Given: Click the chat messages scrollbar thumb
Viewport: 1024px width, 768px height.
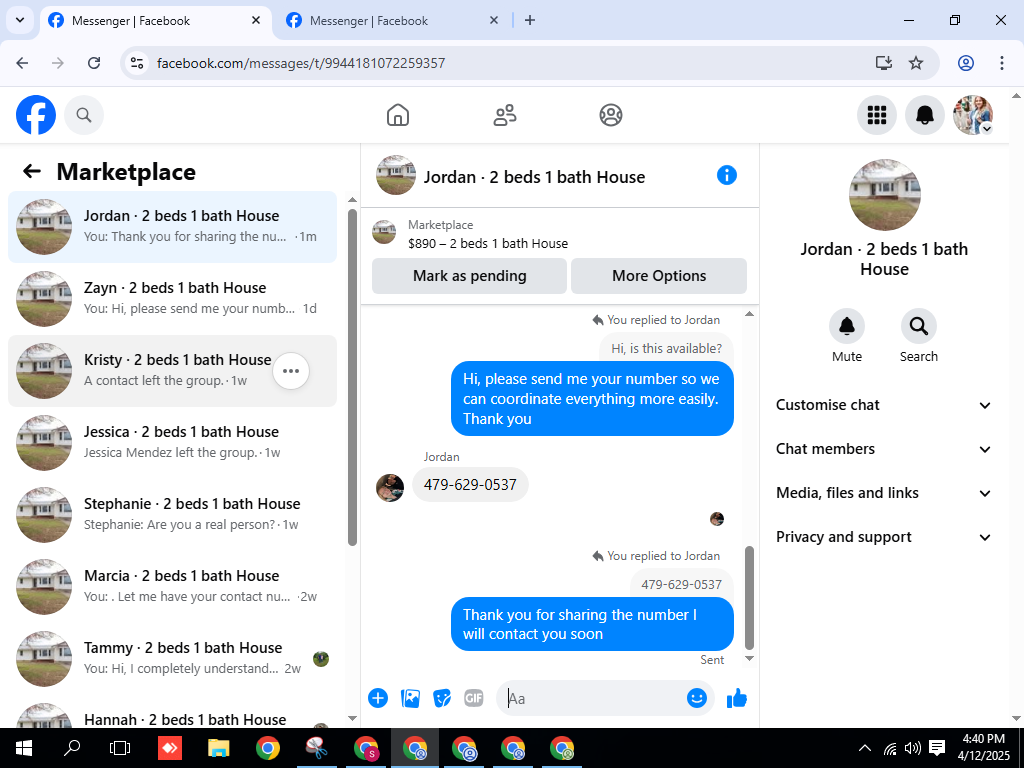Looking at the screenshot, I should click(749, 598).
